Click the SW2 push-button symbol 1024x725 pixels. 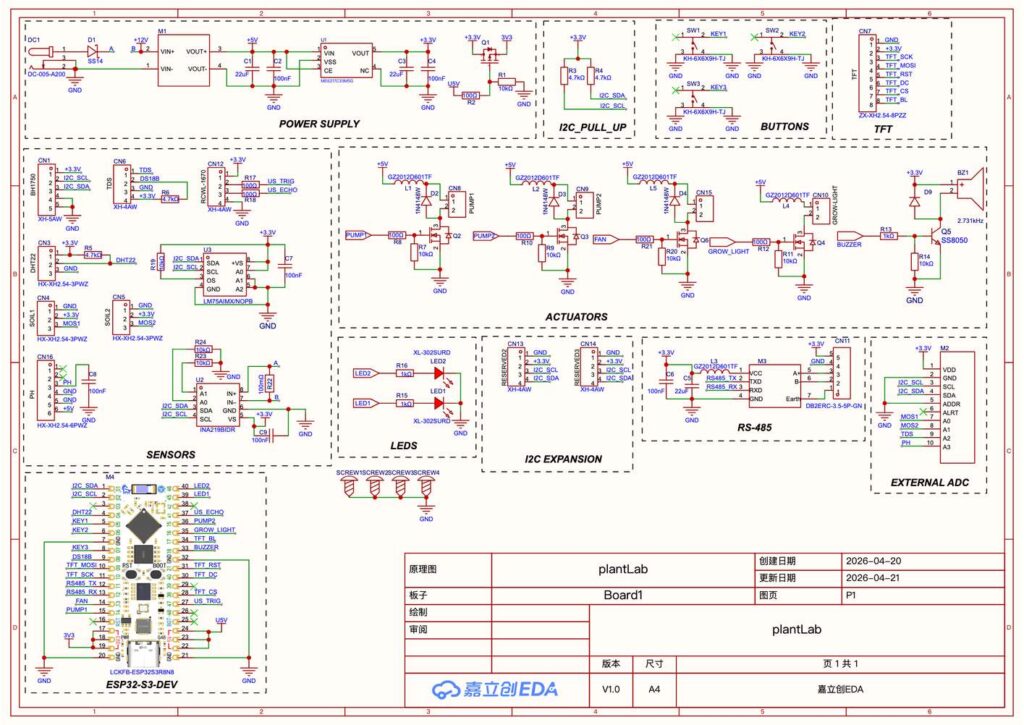pyautogui.click(x=773, y=48)
